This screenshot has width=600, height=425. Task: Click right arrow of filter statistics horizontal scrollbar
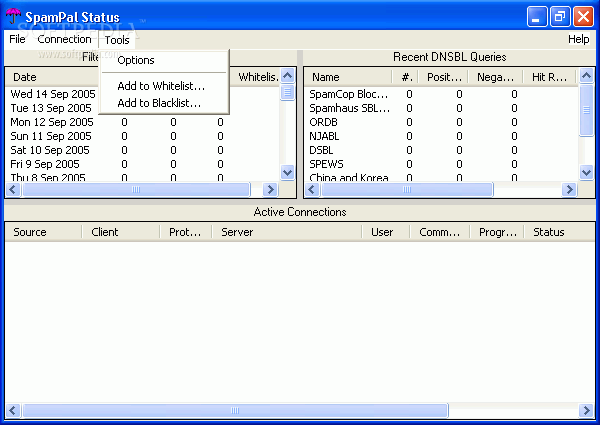point(271,189)
